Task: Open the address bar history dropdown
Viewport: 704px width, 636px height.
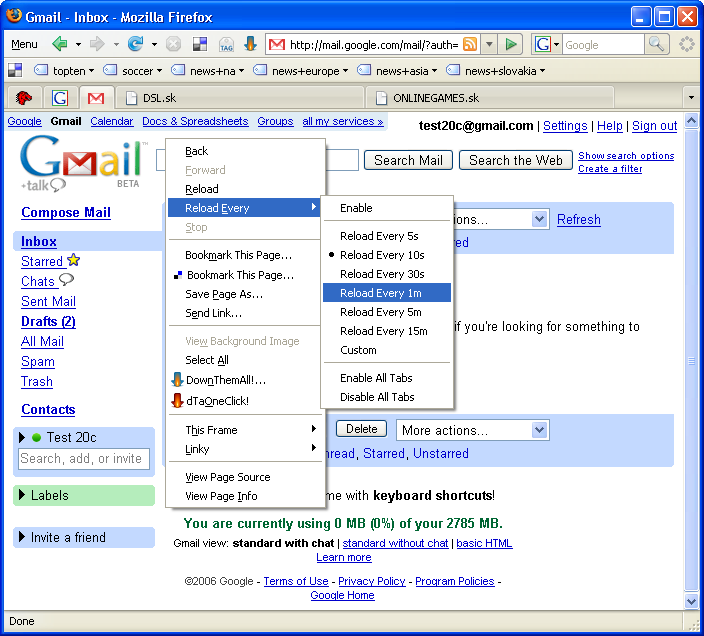Action: (x=489, y=44)
